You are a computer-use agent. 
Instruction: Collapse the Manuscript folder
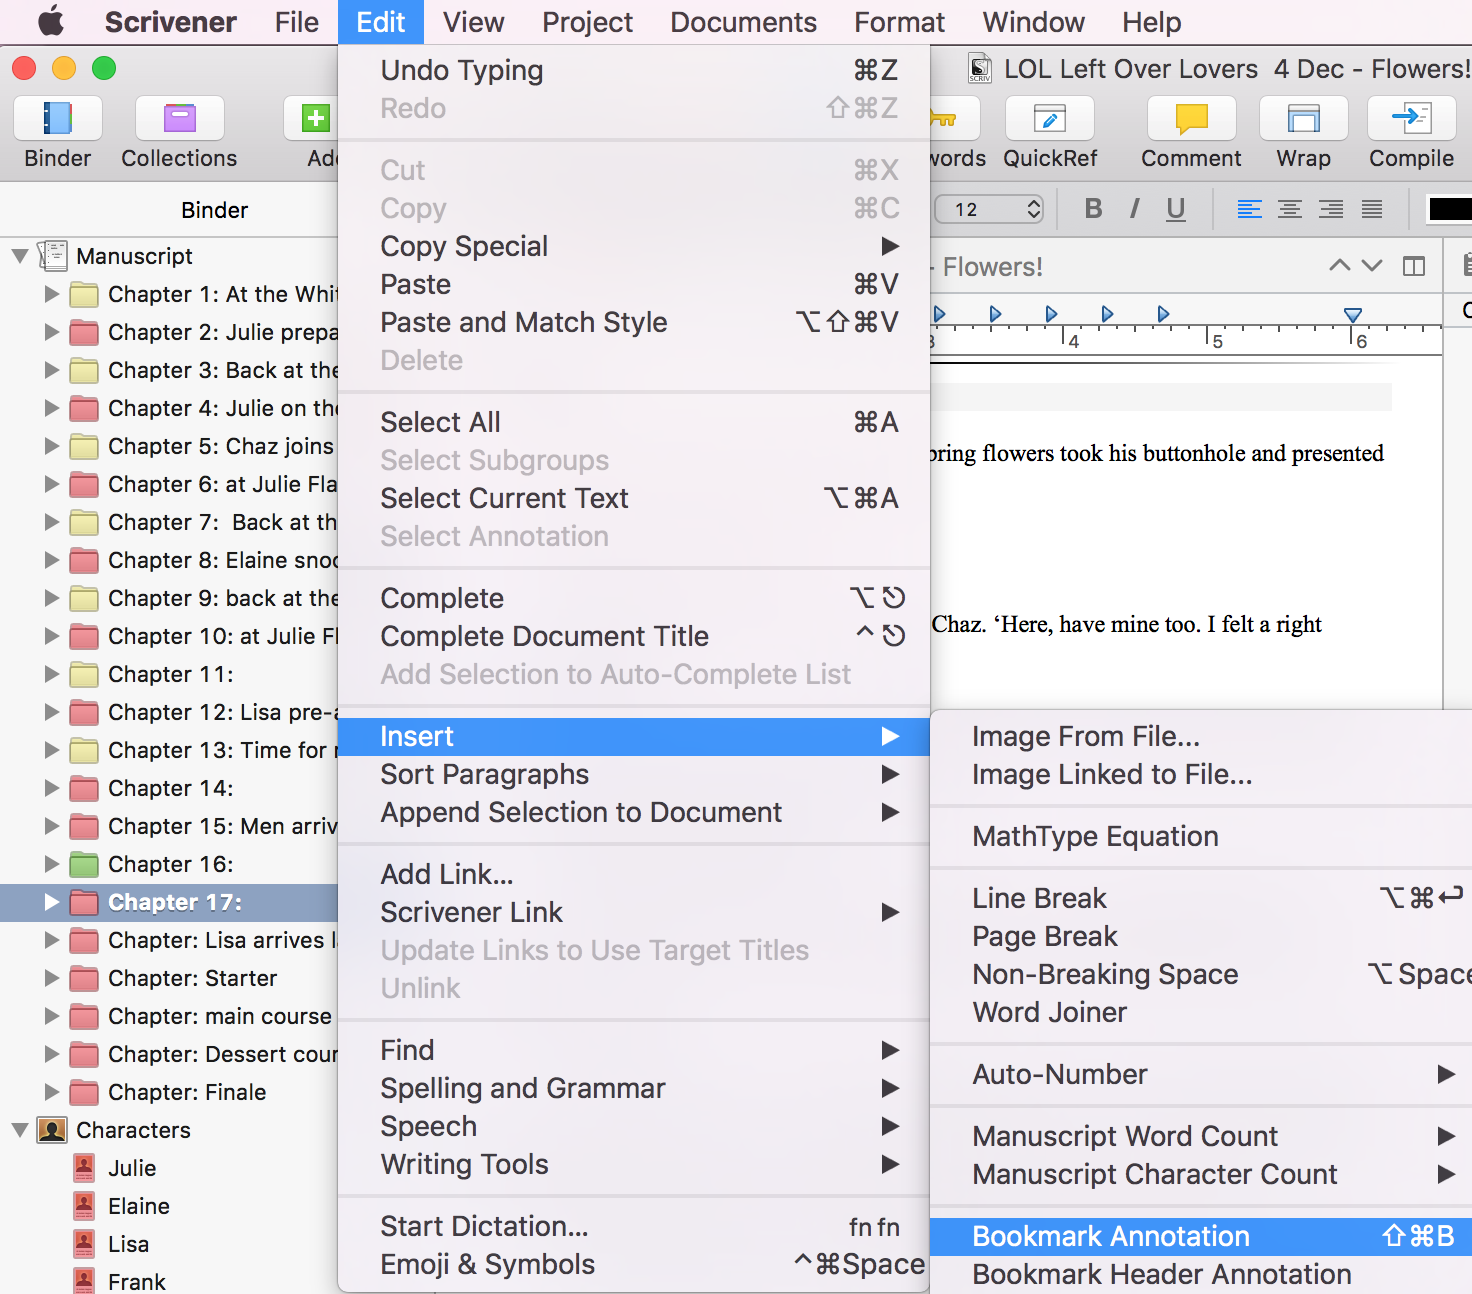pos(20,256)
